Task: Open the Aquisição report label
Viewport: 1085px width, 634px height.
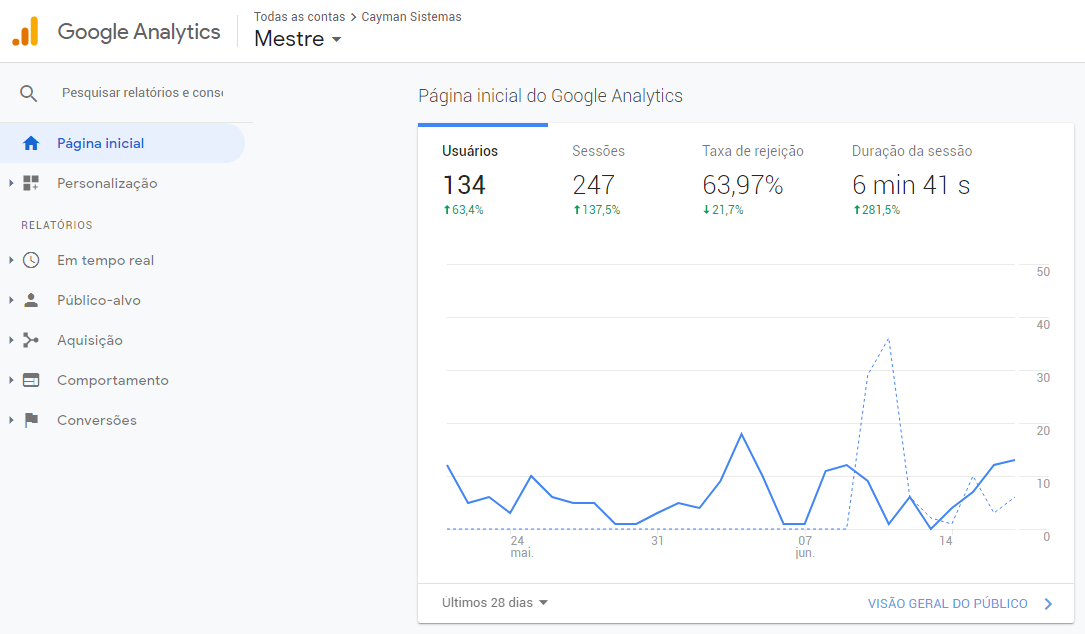Action: click(x=90, y=340)
